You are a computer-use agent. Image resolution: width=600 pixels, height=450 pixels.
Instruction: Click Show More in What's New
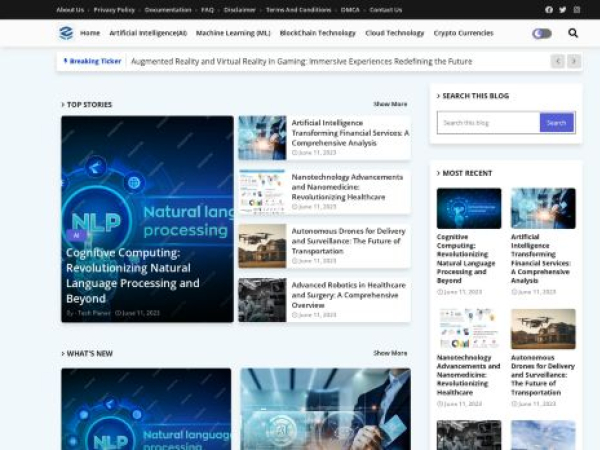pos(390,353)
